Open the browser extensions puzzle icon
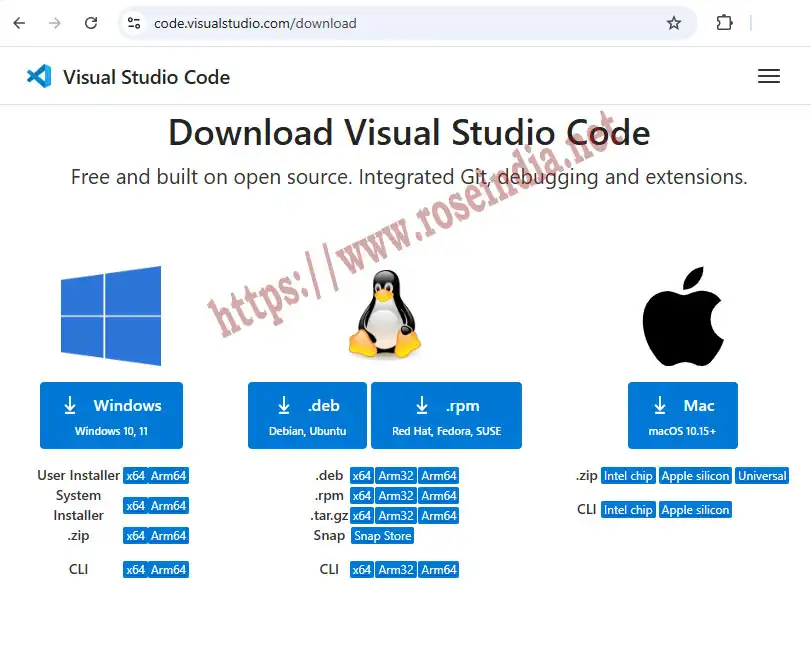Image resolution: width=811 pixels, height=650 pixels. (724, 23)
